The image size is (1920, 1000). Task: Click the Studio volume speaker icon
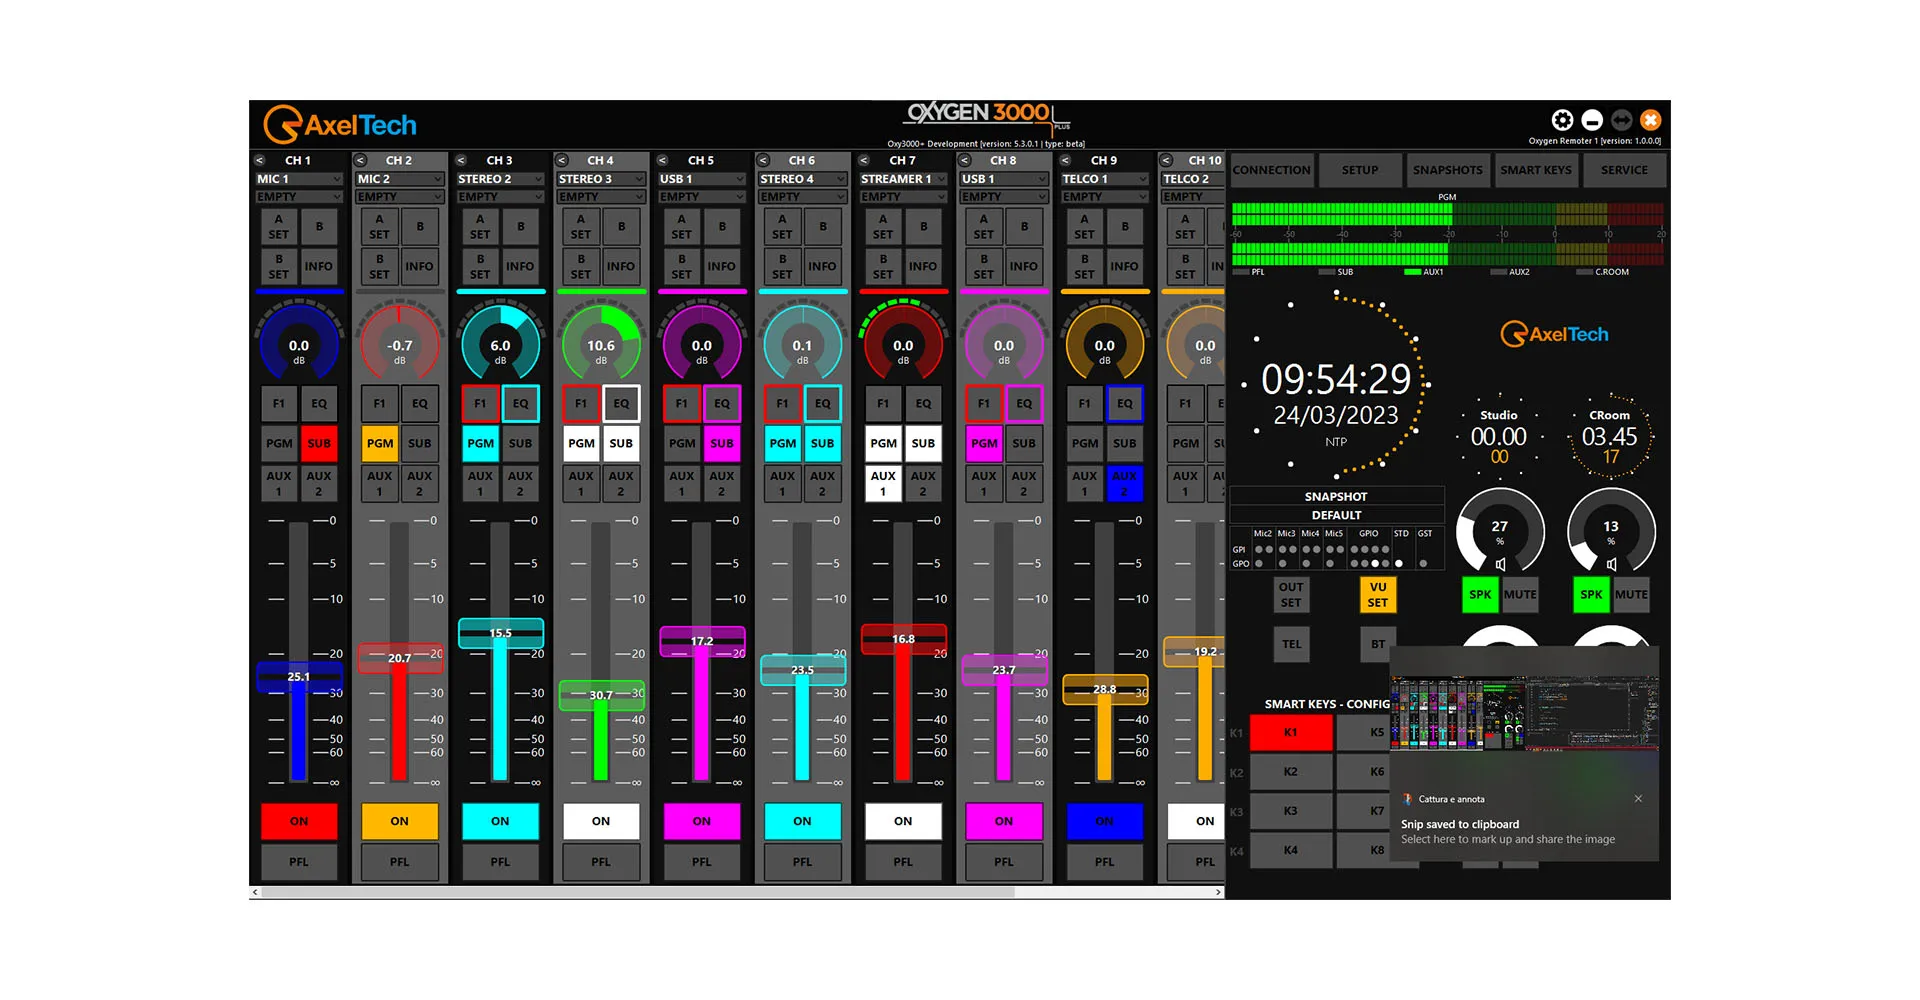[1500, 565]
